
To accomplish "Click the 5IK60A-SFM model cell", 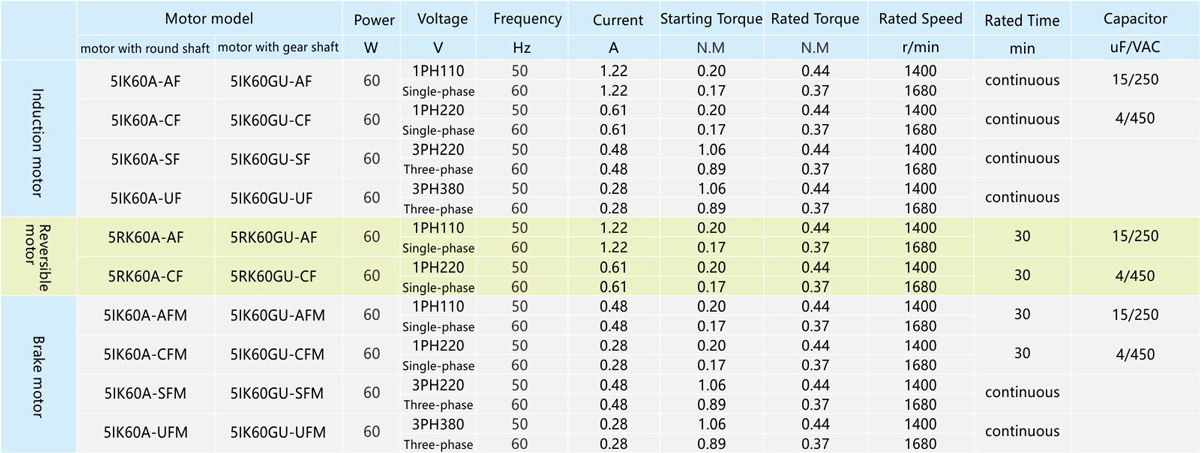I will 146,392.
